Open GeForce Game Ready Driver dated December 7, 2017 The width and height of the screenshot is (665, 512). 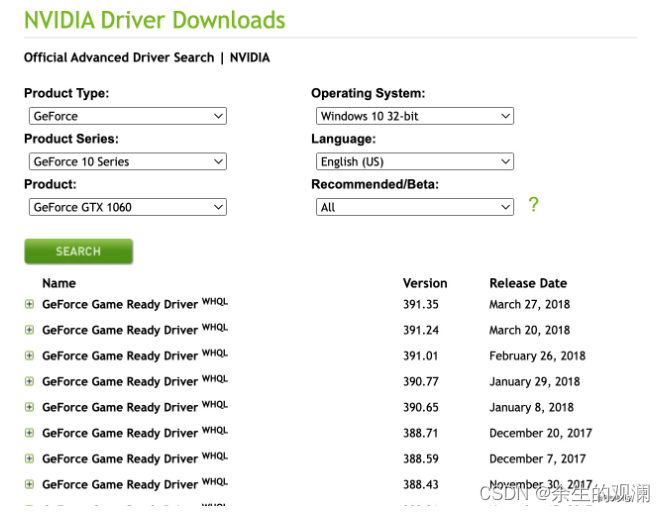coord(135,458)
